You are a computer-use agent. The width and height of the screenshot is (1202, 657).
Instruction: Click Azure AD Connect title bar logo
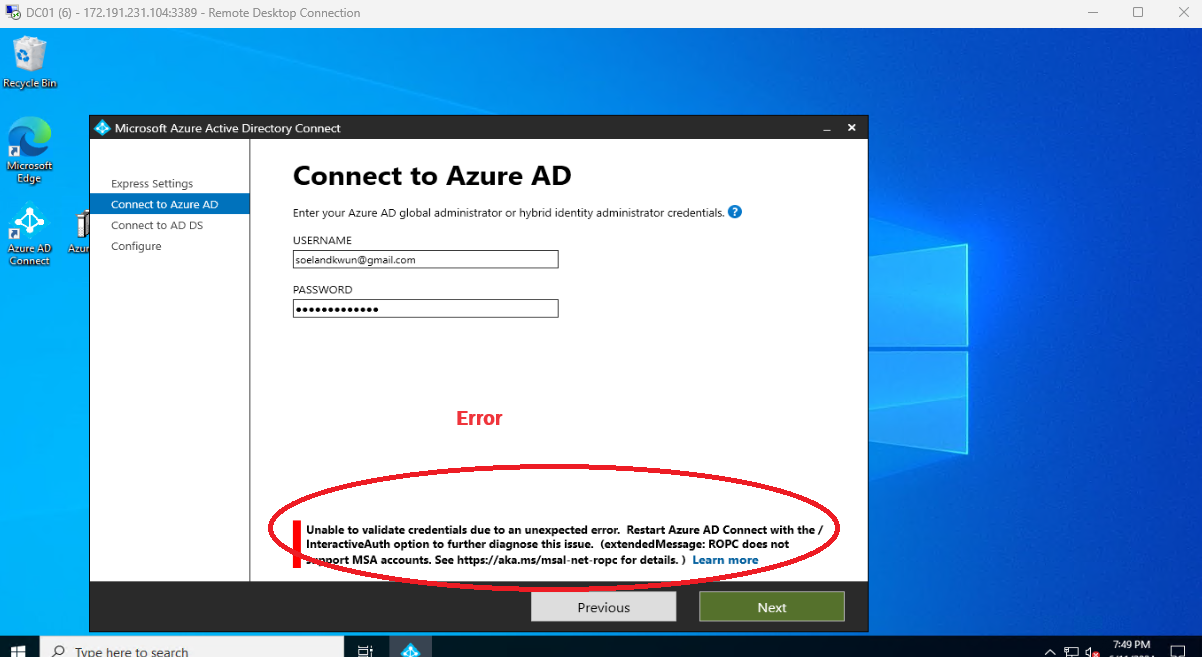tap(101, 128)
